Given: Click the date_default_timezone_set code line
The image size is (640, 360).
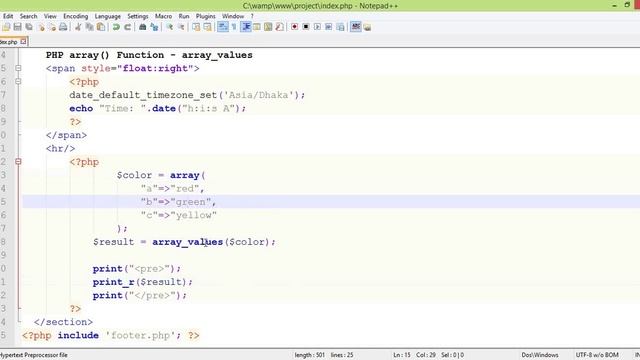Looking at the screenshot, I should click(x=187, y=95).
